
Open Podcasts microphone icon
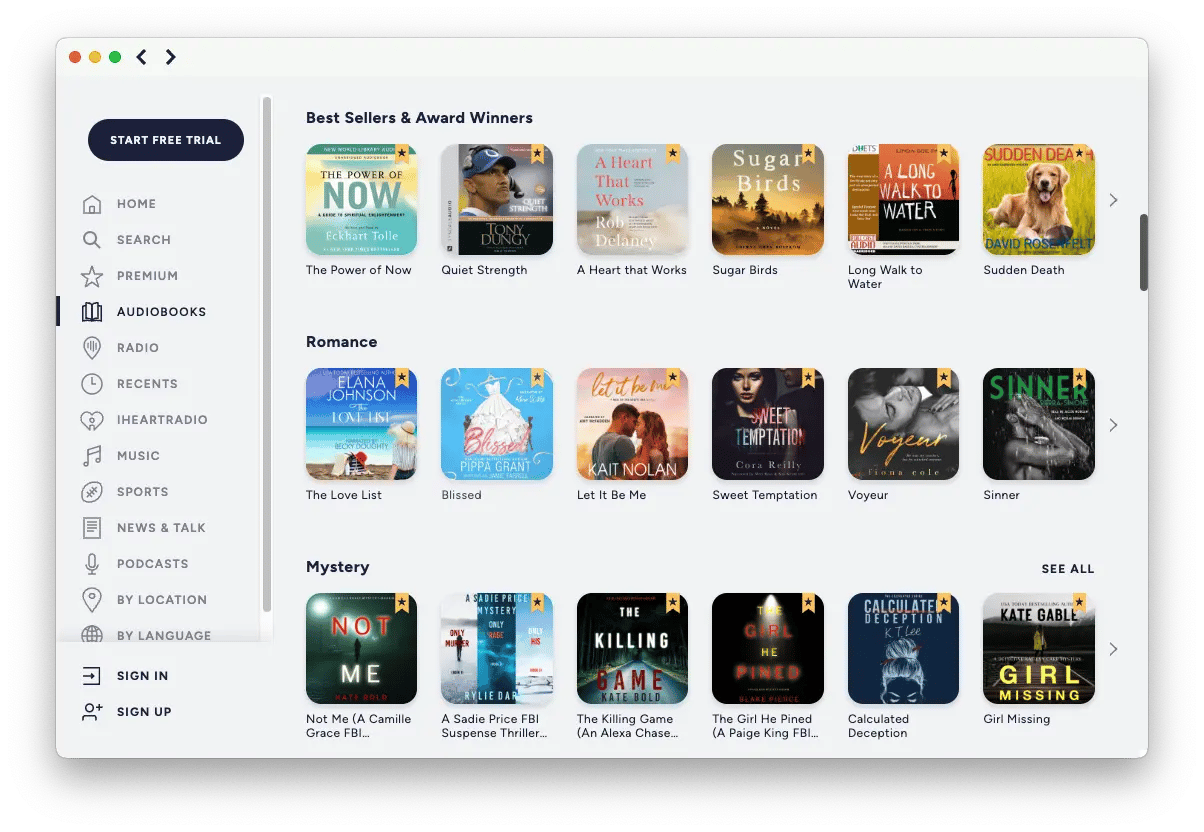coord(92,564)
